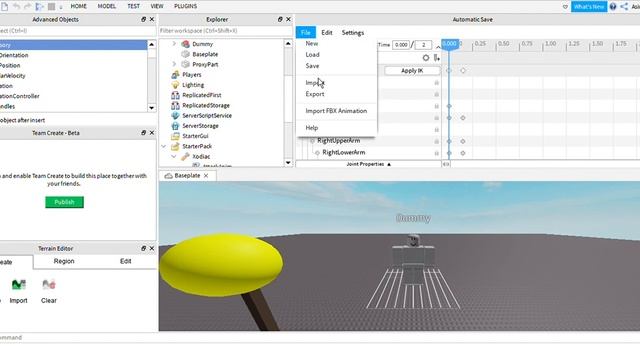
Task: Click the play test icon in the top bar
Action: point(40,7)
